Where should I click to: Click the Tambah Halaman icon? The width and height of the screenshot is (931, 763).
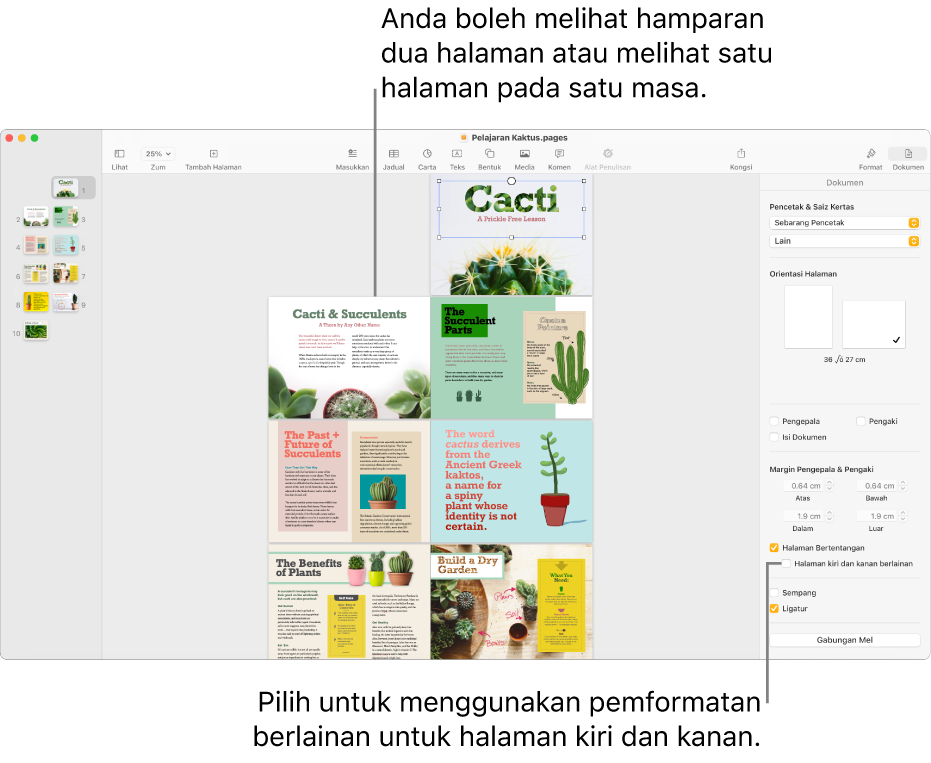(214, 154)
